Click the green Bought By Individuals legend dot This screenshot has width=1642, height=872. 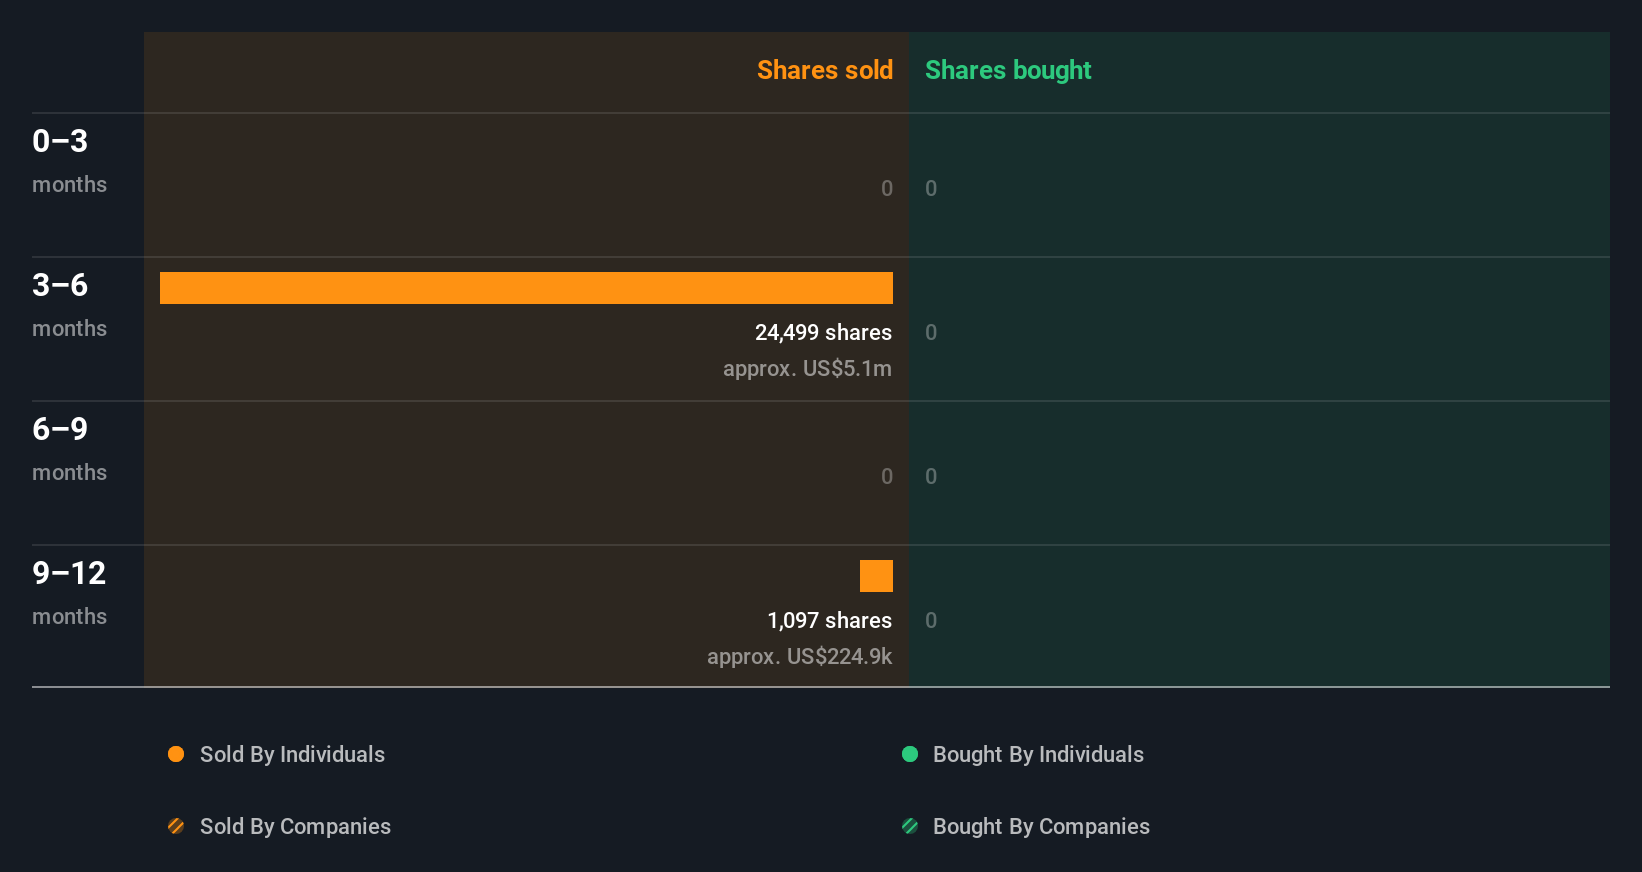coord(910,754)
